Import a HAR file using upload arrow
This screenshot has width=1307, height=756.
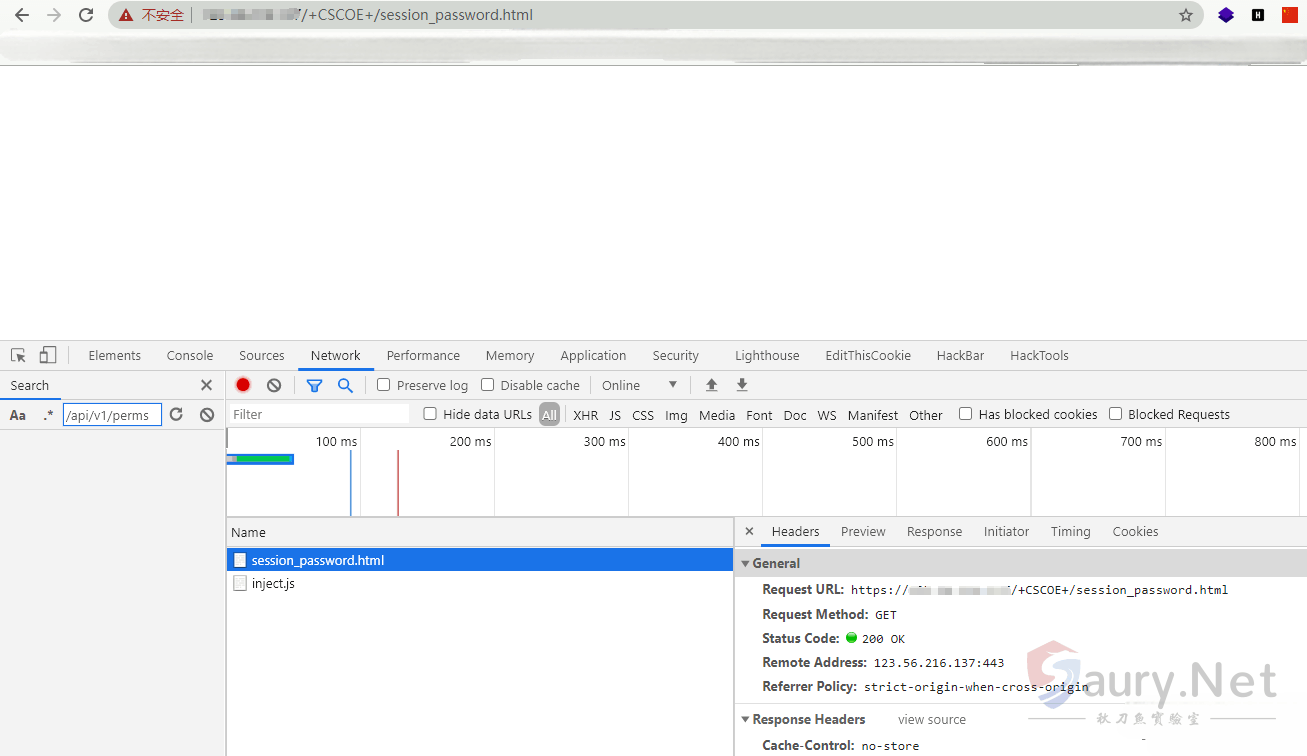pyautogui.click(x=711, y=385)
